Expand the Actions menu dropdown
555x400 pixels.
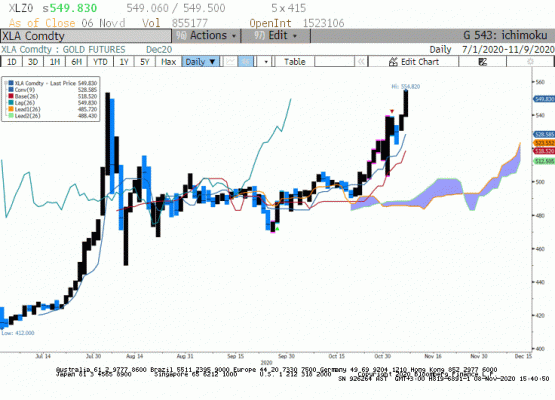click(207, 36)
